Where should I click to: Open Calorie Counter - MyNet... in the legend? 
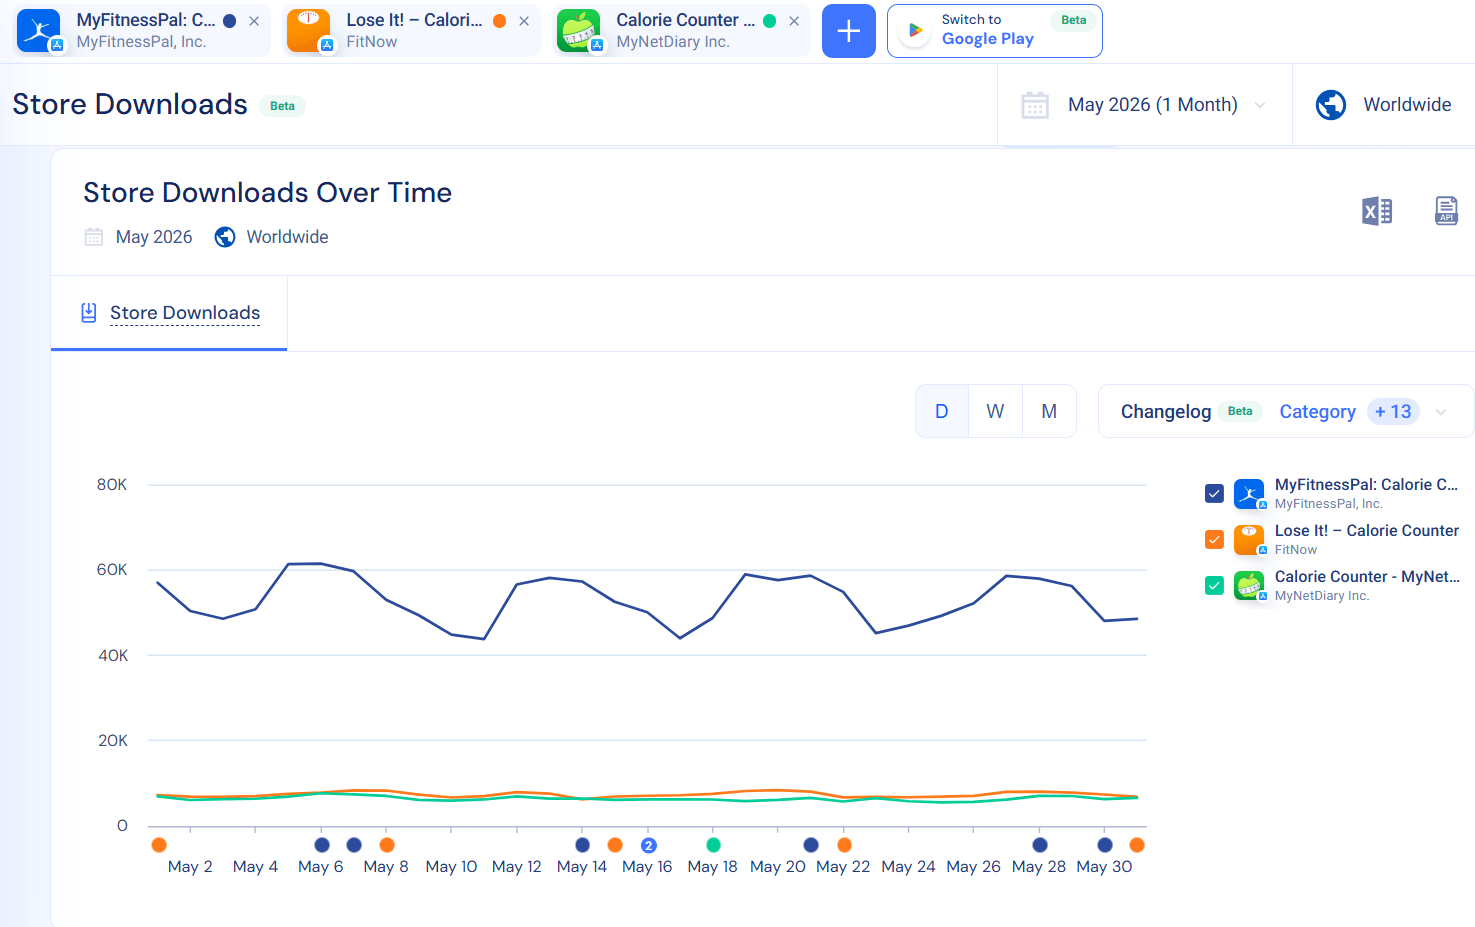[x=1367, y=577]
